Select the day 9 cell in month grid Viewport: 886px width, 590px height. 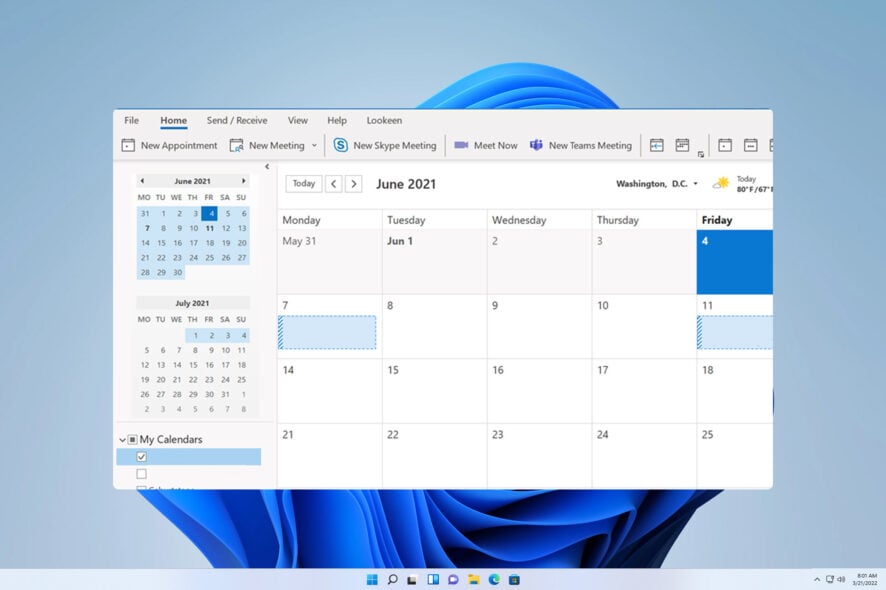[x=540, y=326]
